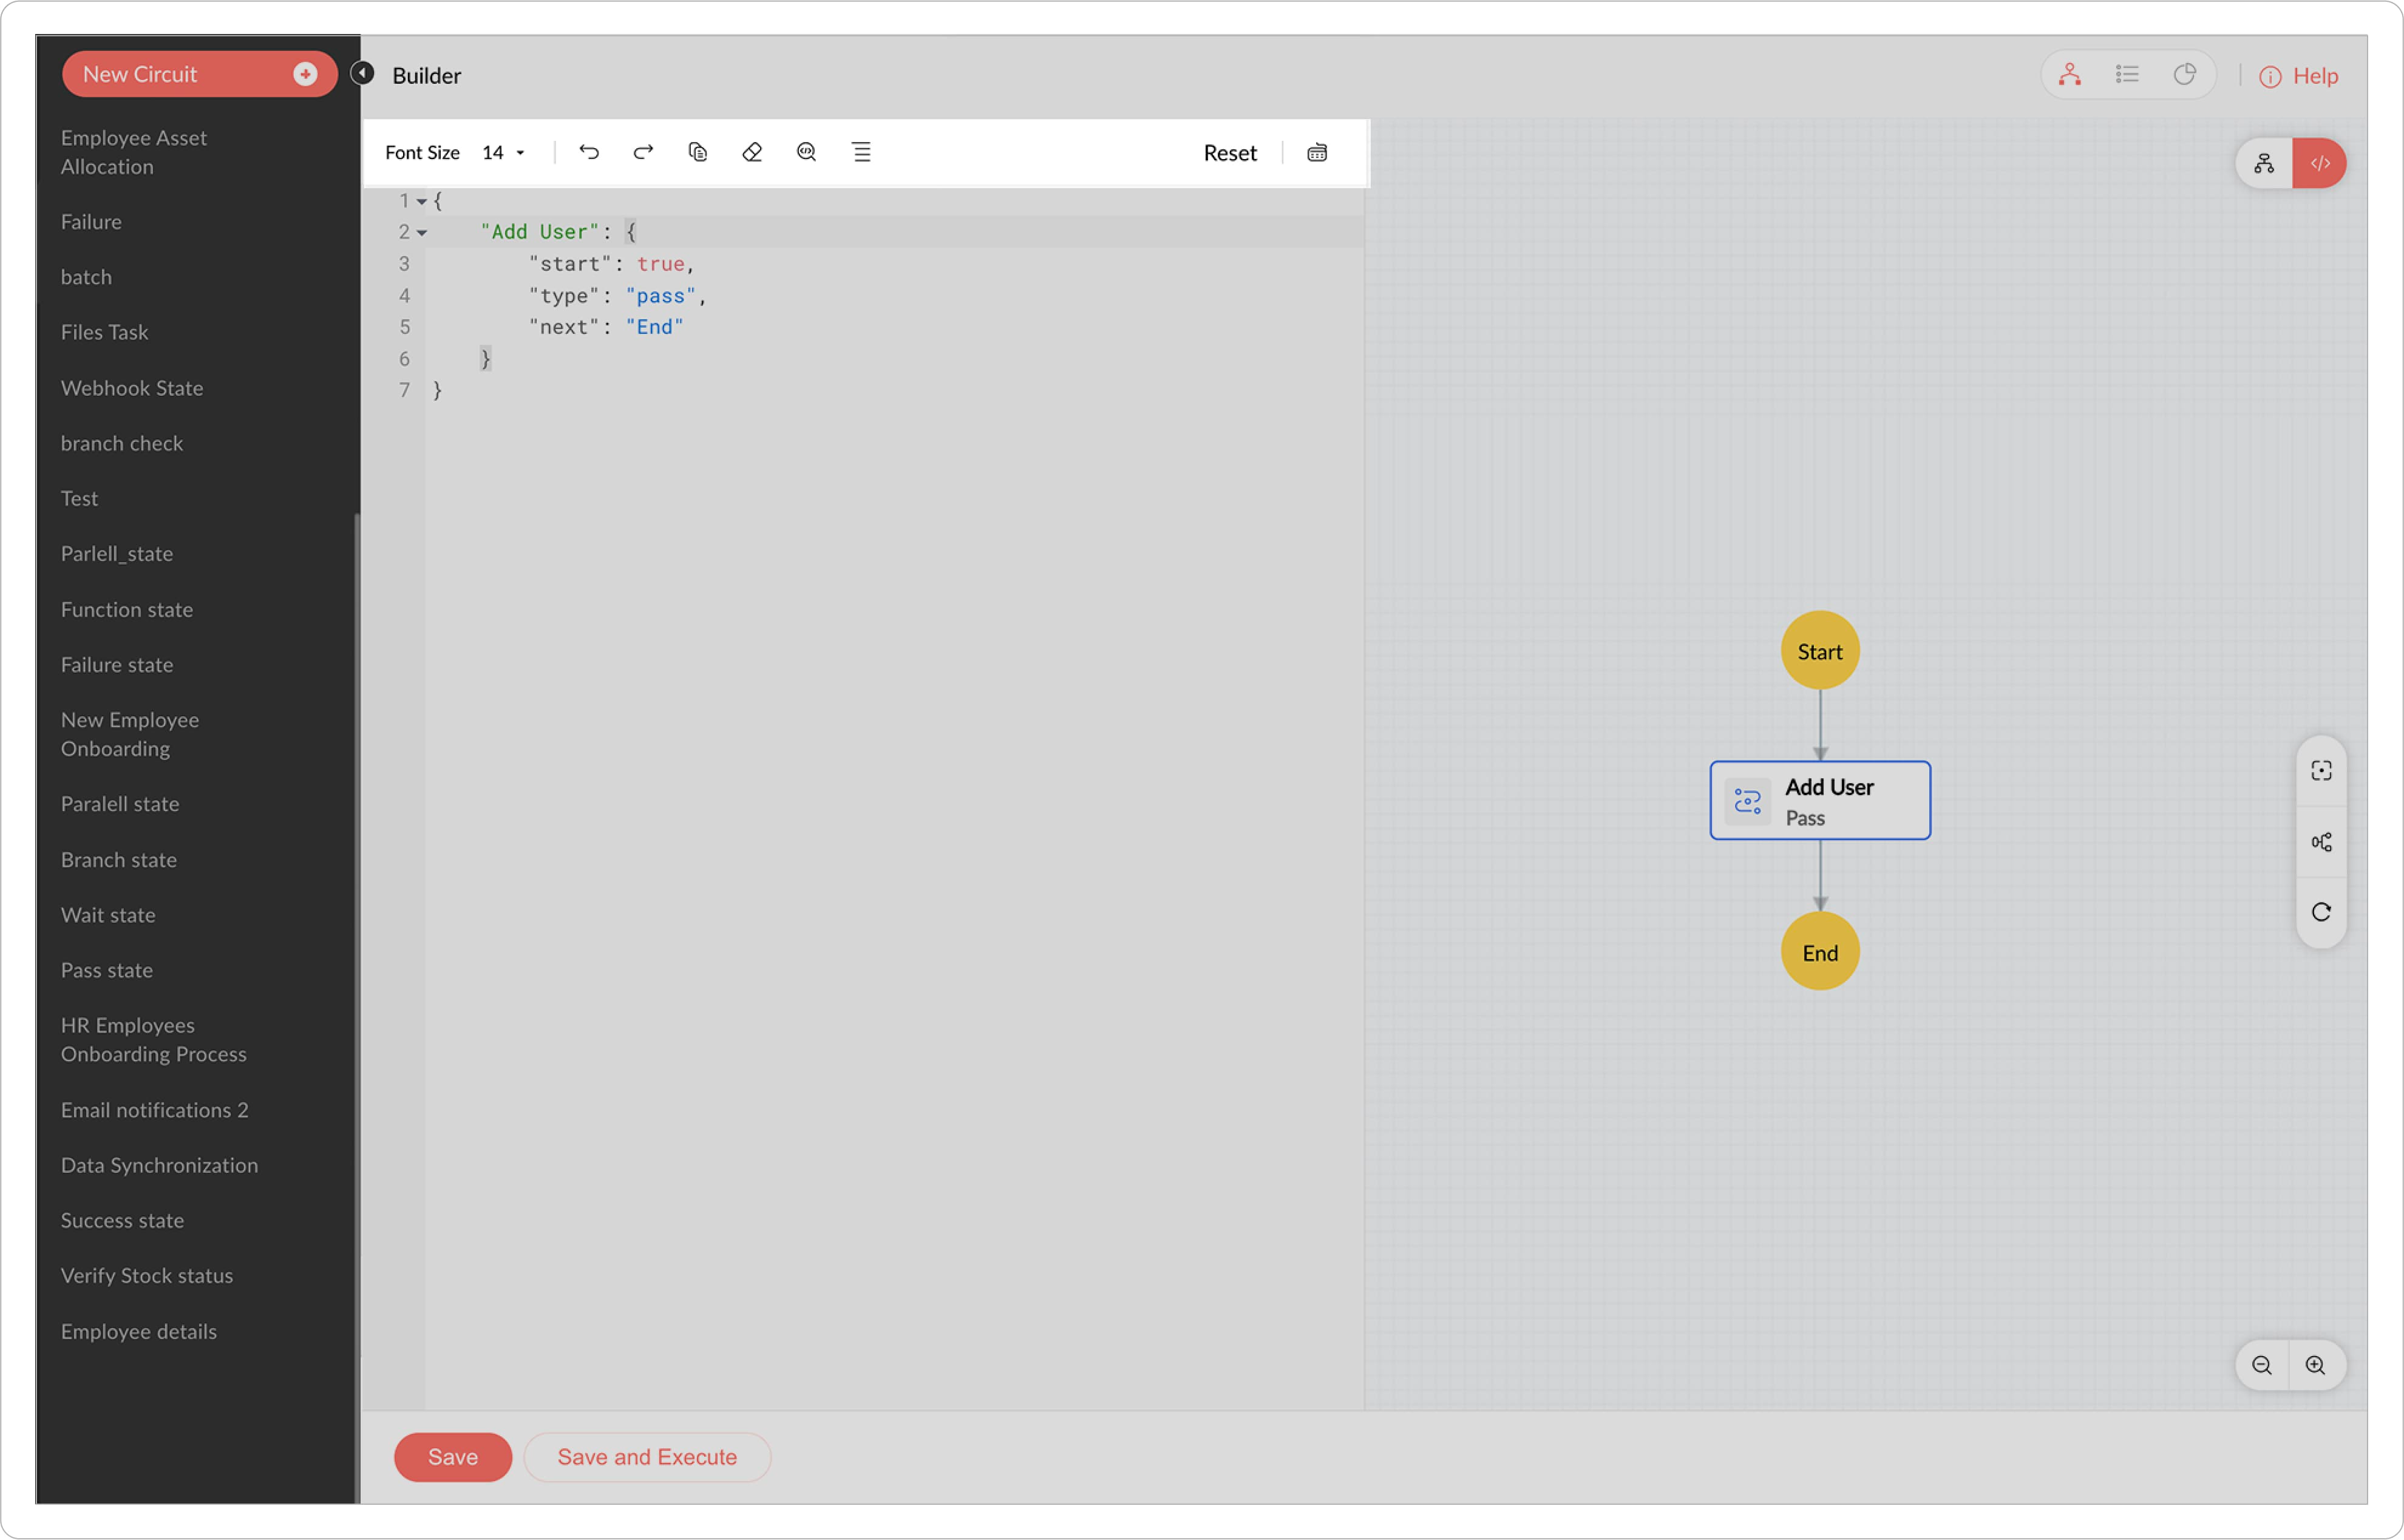2404x1540 pixels.
Task: Collapse code fold at line 1
Action: (x=422, y=202)
